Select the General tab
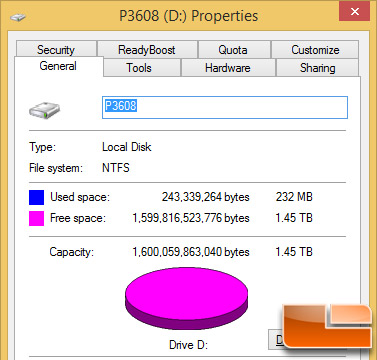 (58, 66)
